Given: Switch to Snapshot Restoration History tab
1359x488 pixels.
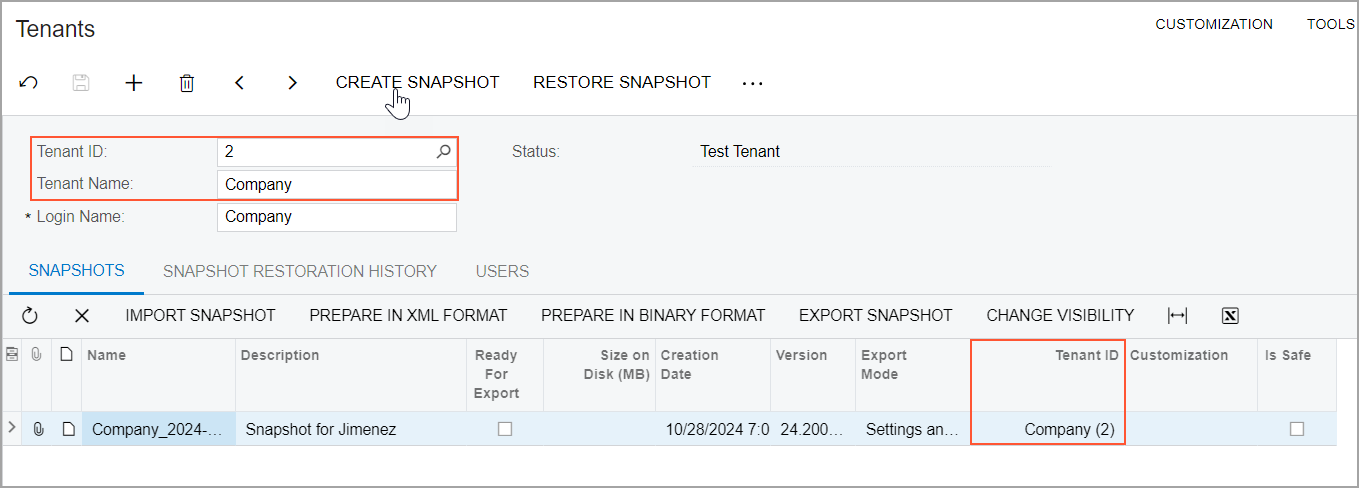Looking at the screenshot, I should point(300,271).
